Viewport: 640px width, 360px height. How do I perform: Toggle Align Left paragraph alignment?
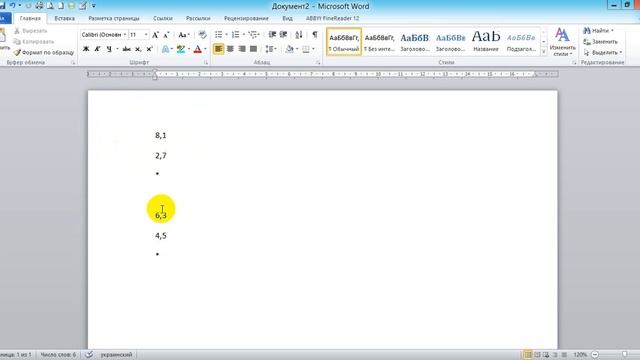219,49
